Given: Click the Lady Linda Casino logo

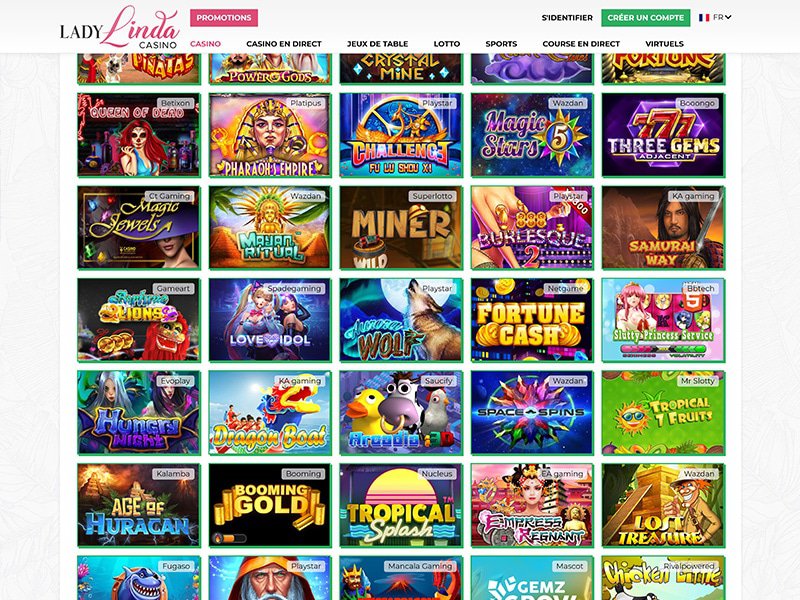Looking at the screenshot, I should pyautogui.click(x=119, y=28).
